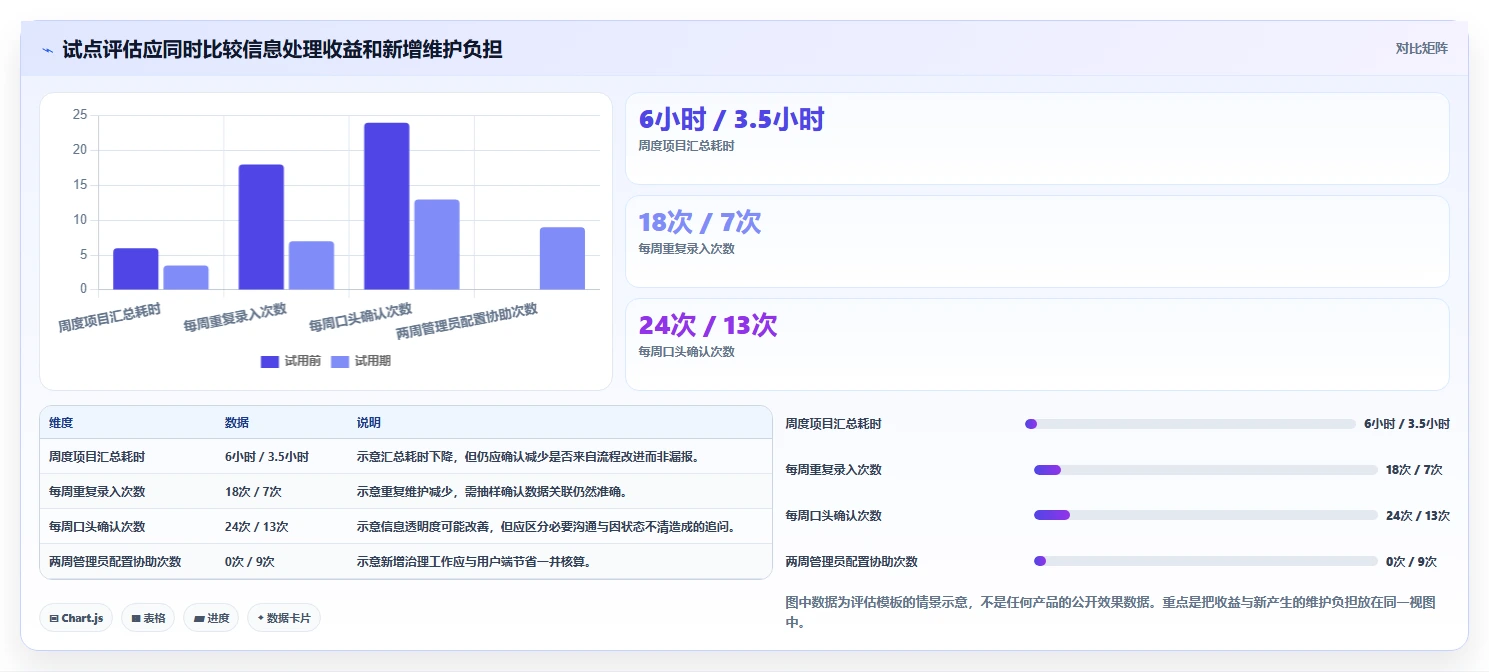The image size is (1489, 672).
Task: Click the note starting 示意汇总耗时下降
Action: [x=528, y=457]
